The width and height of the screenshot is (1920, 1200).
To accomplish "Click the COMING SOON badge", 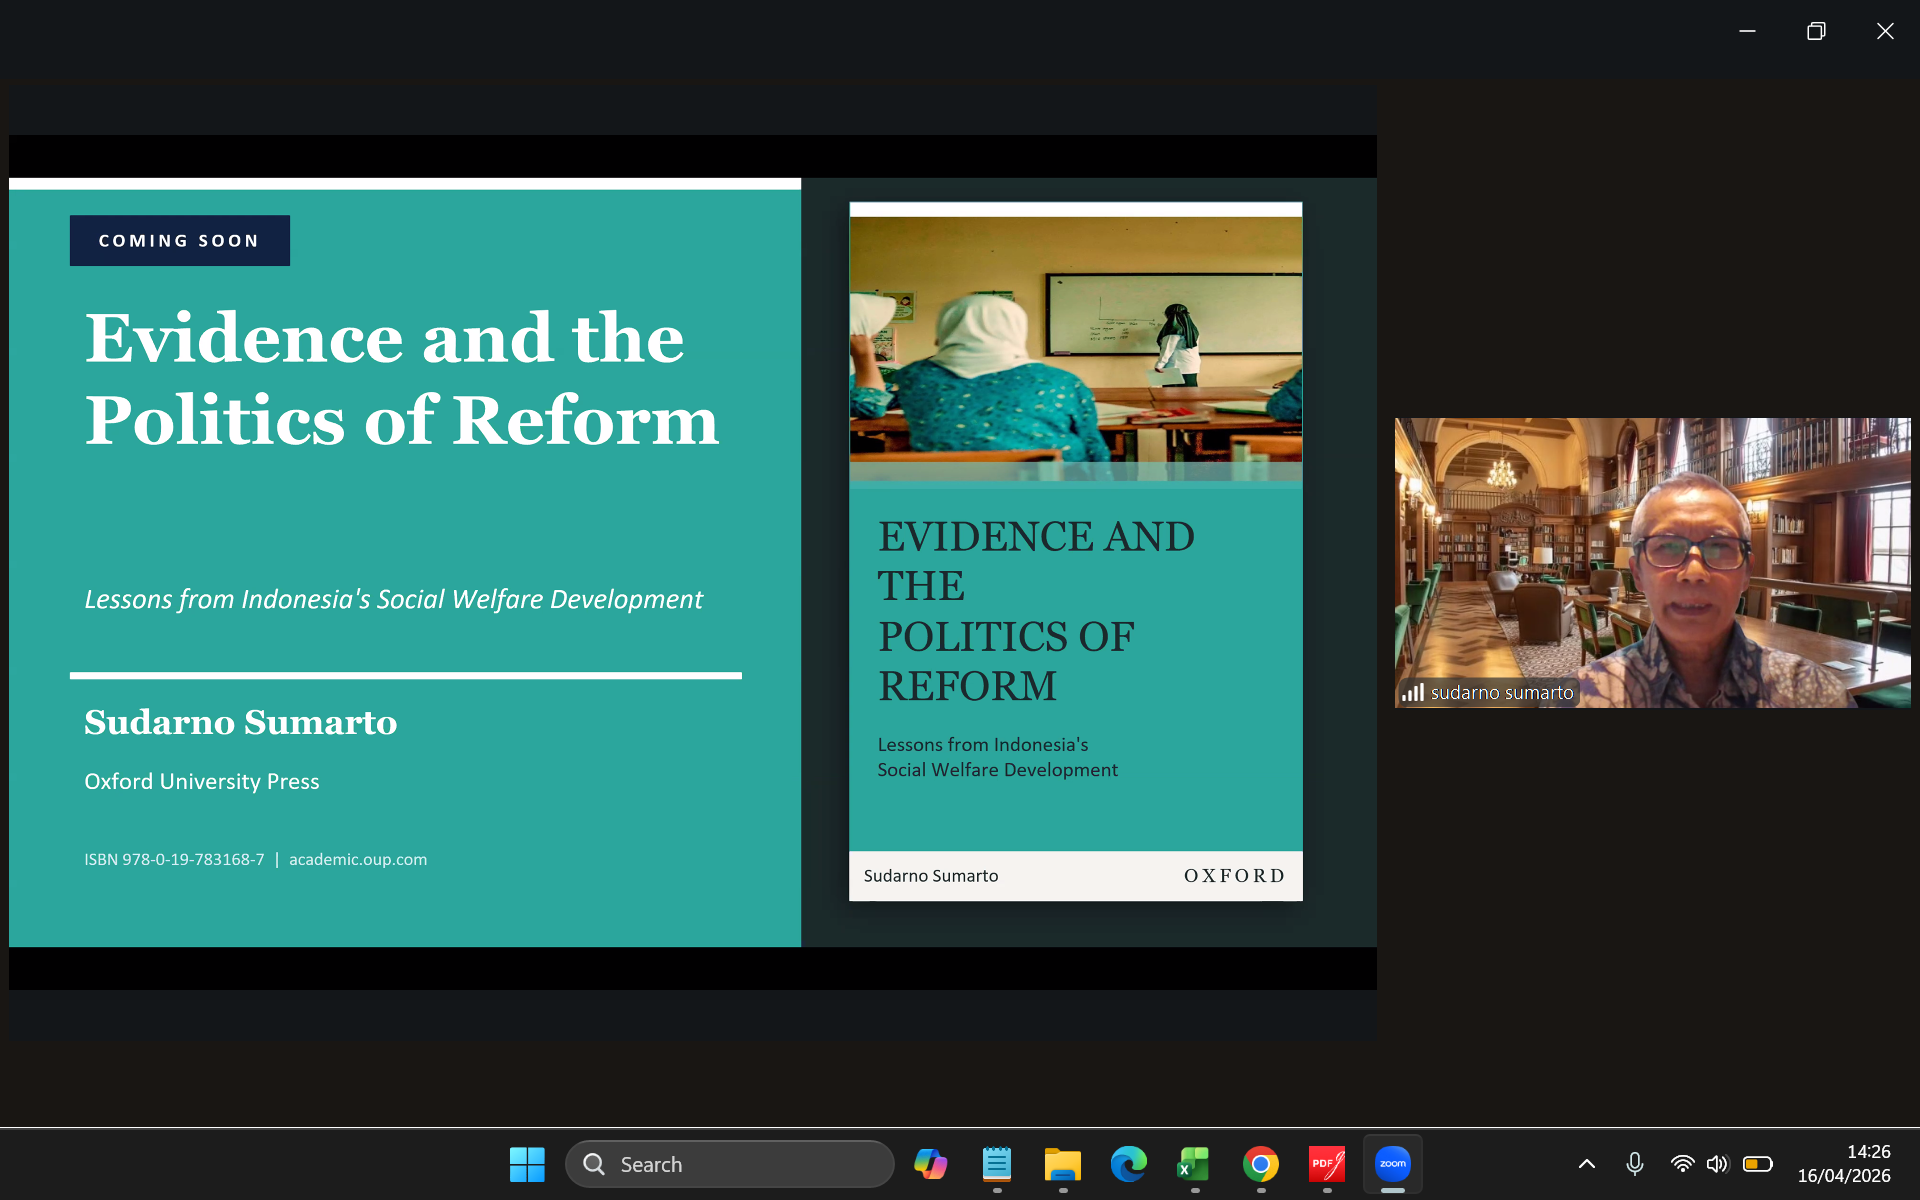I will (x=180, y=241).
